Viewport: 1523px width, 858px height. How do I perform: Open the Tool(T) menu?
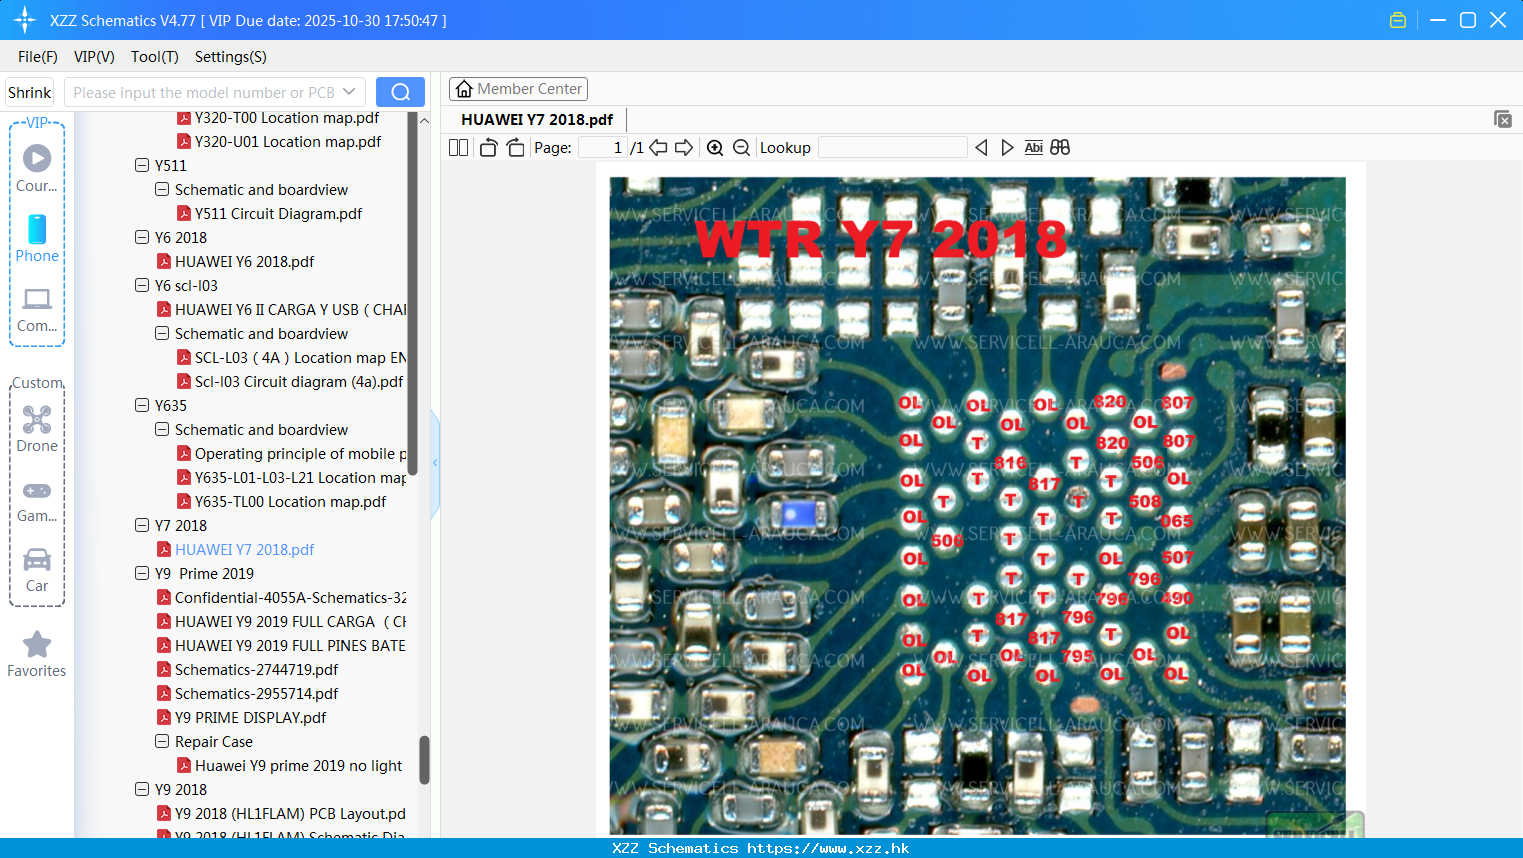[x=155, y=57]
